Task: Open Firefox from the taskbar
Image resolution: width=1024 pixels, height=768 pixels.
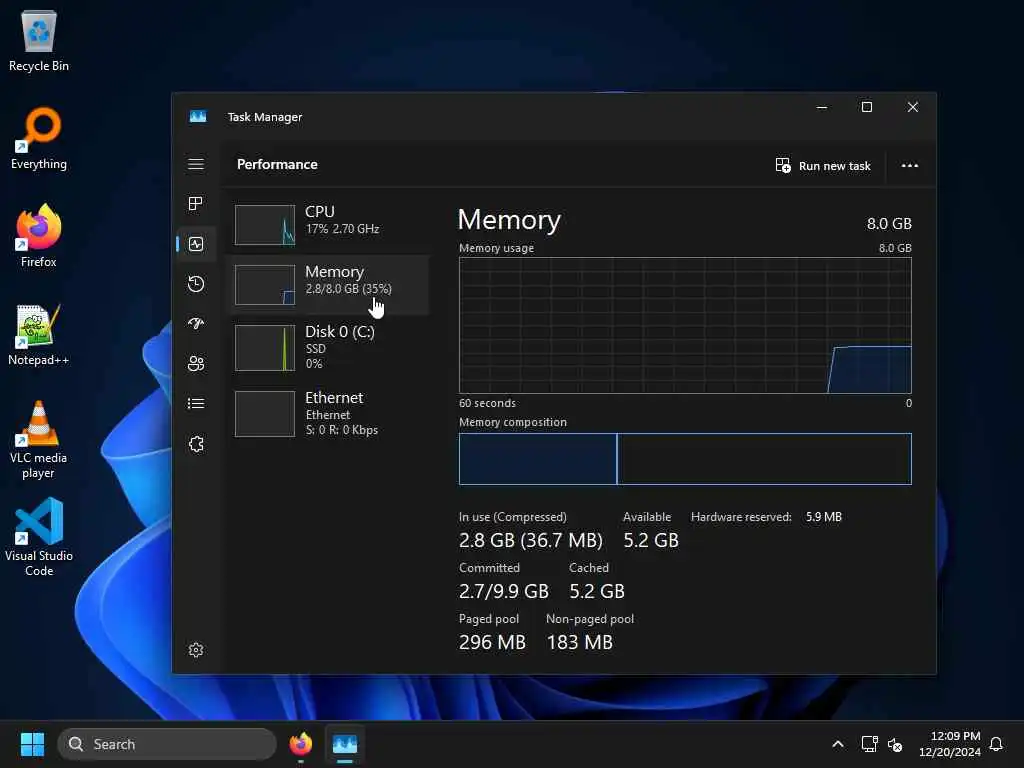Action: 300,744
